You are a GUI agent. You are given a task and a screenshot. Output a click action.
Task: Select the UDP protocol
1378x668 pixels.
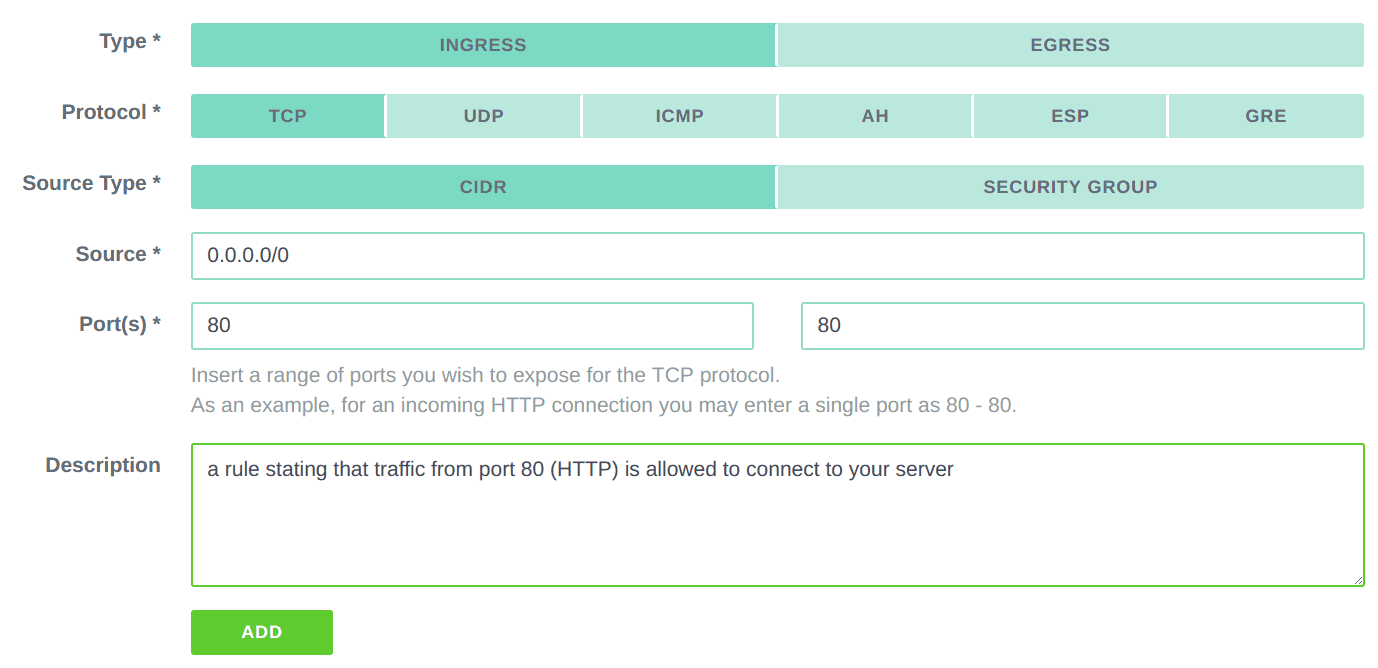click(x=483, y=115)
